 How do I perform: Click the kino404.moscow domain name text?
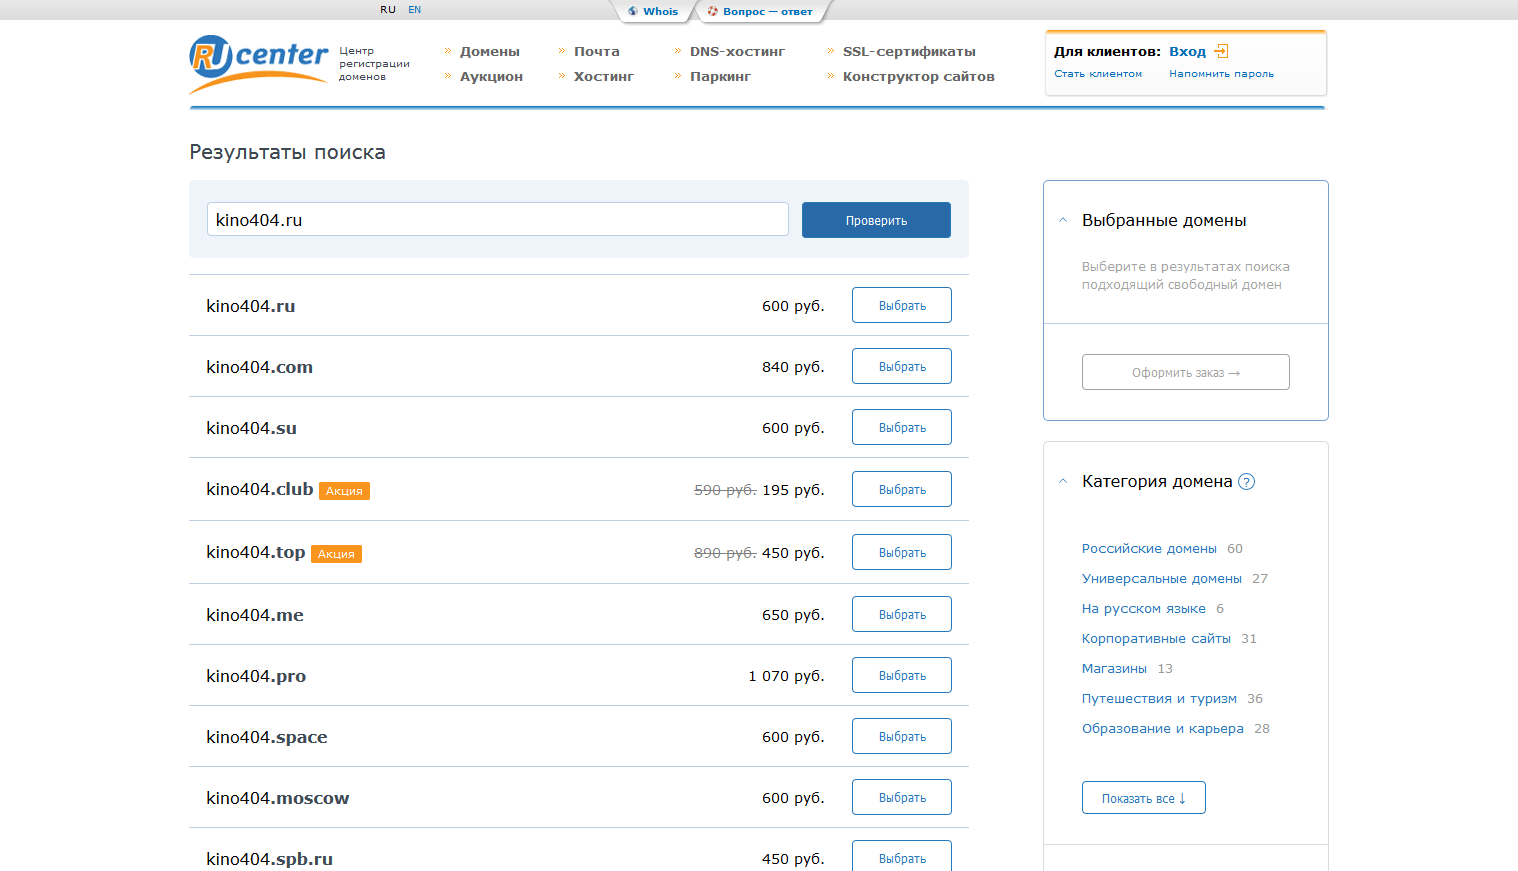[x=278, y=798]
